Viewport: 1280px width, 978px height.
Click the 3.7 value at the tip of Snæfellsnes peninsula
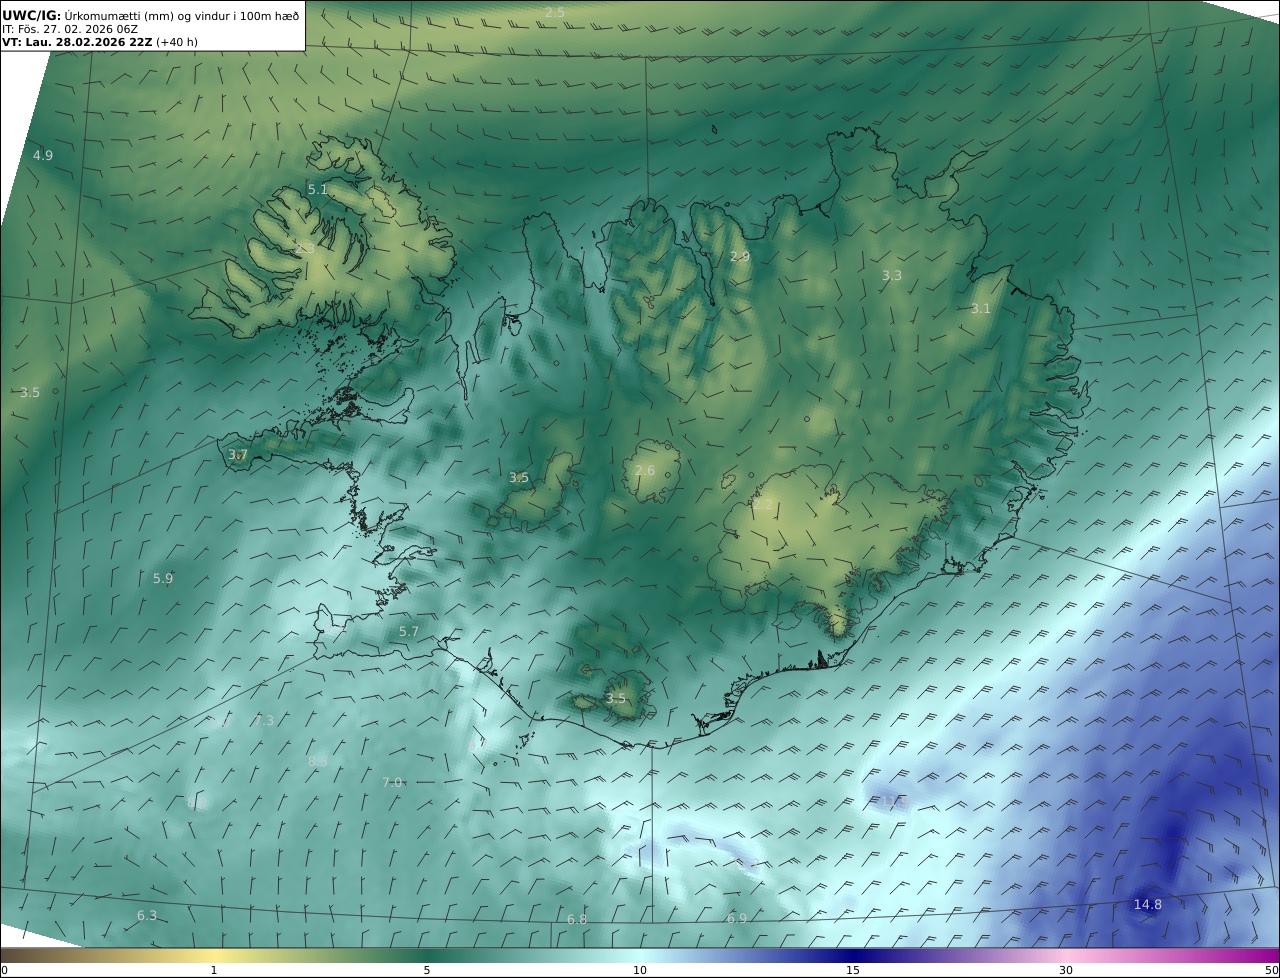point(237,455)
